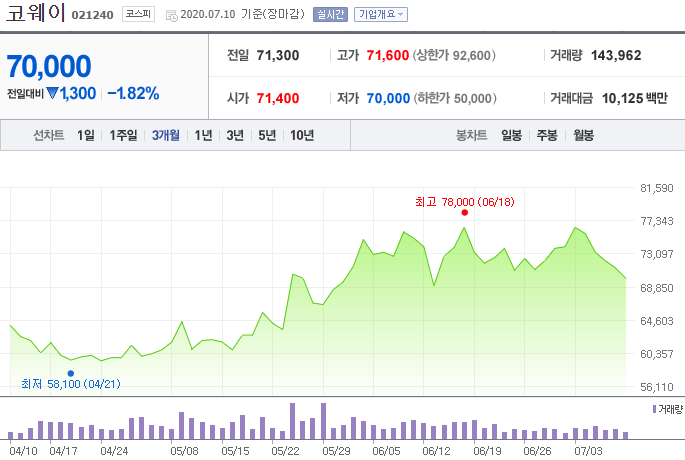Viewport: 685px width, 460px height.
Task: Click the 거래량 value 143,962
Action: point(616,55)
